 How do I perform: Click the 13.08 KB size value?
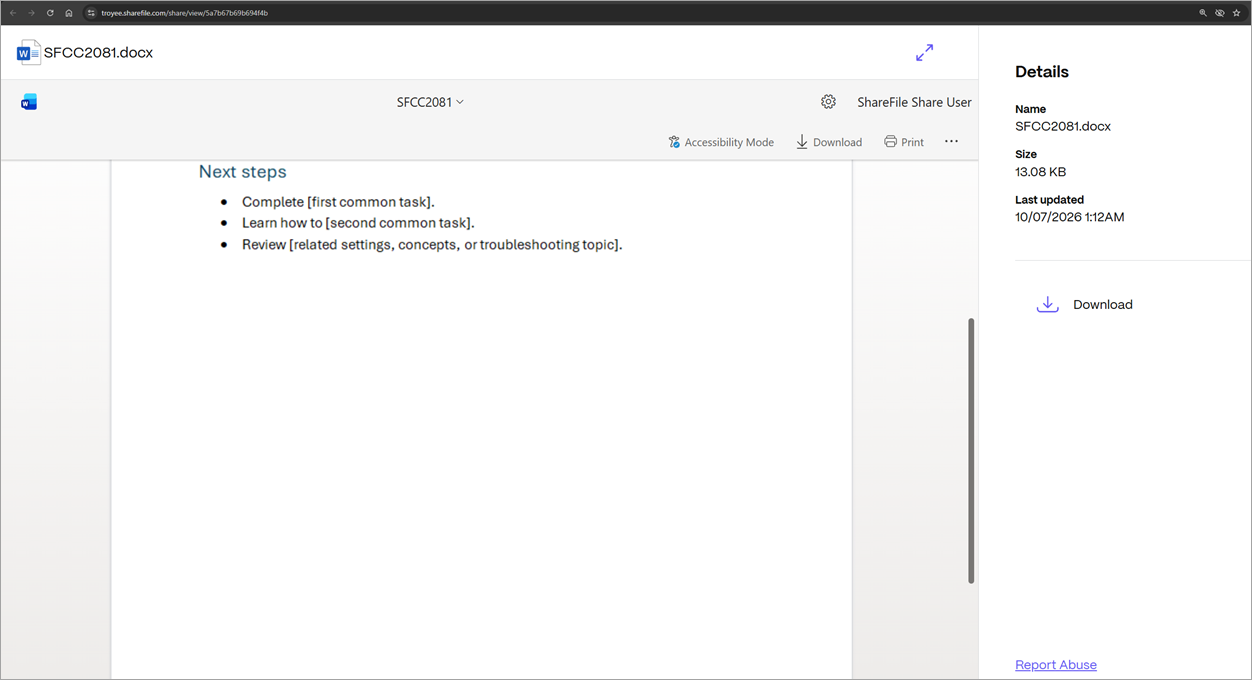click(x=1040, y=172)
